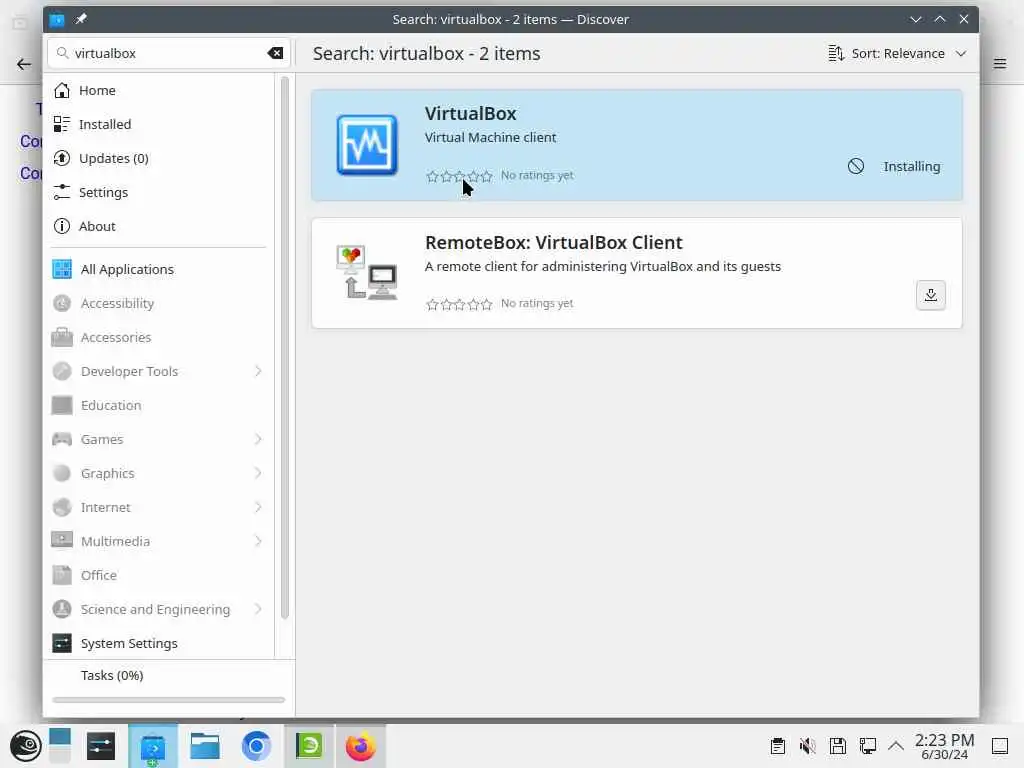
Task: Open the VirtualBox app icon
Action: (x=367, y=145)
